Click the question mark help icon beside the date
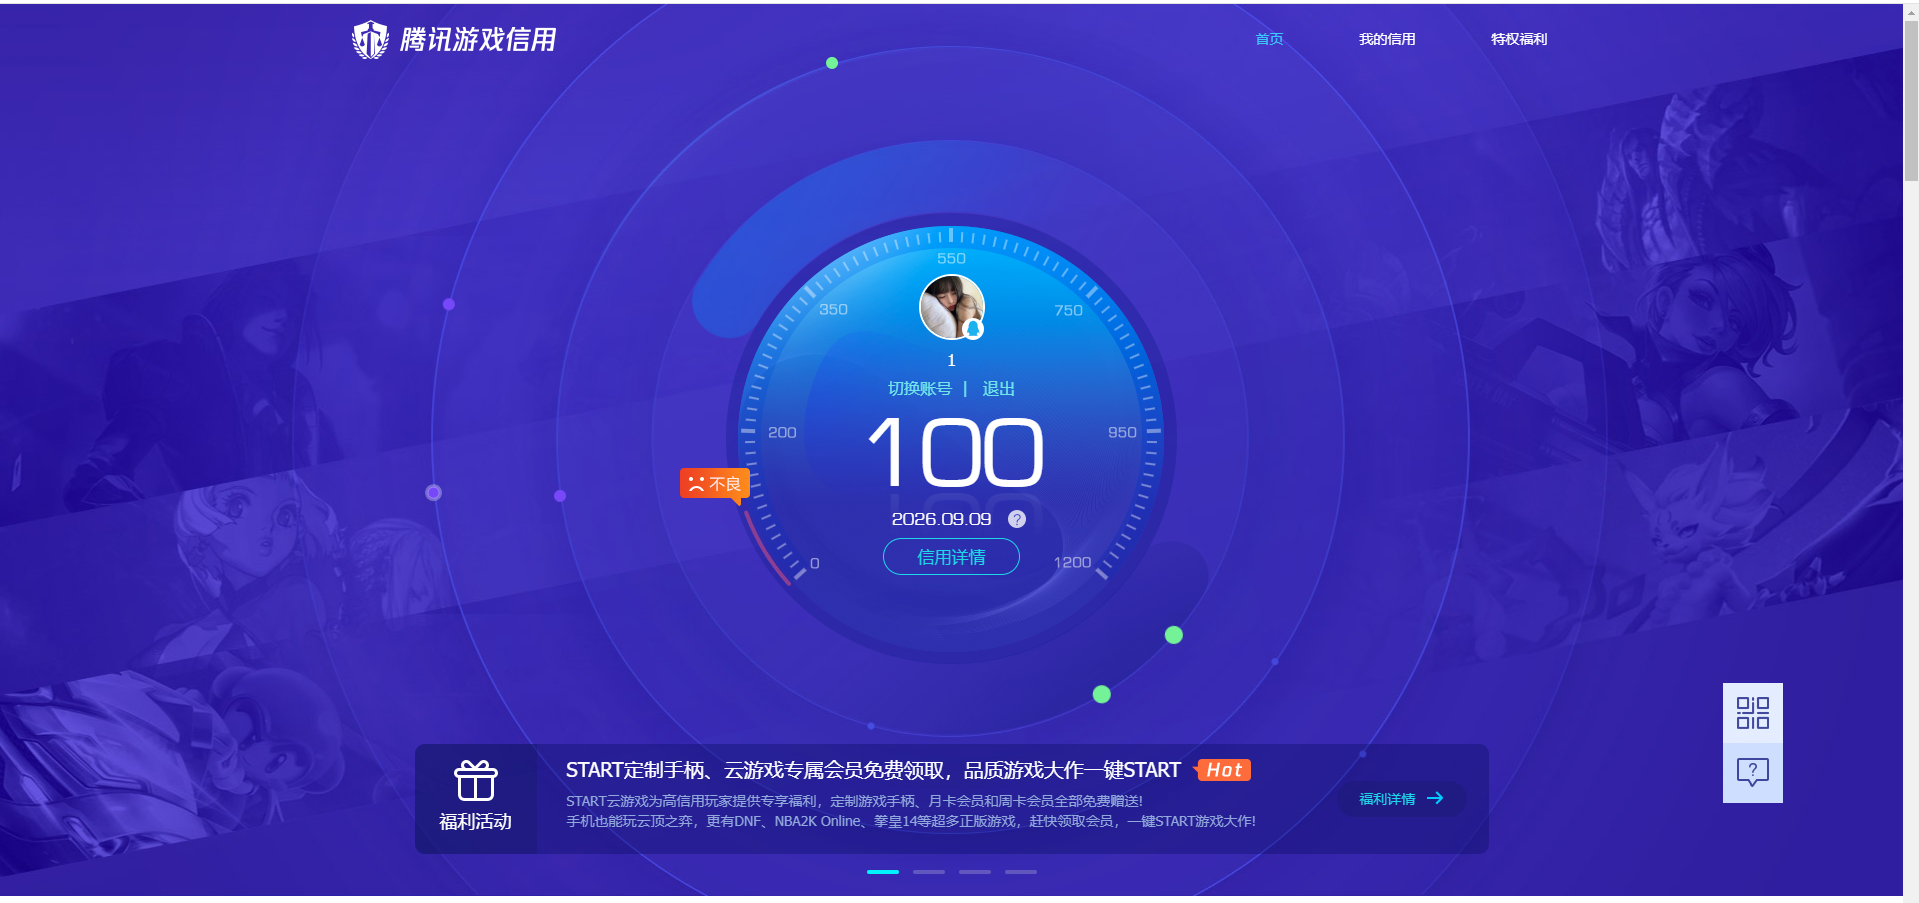The height and width of the screenshot is (903, 1919). tap(1017, 519)
